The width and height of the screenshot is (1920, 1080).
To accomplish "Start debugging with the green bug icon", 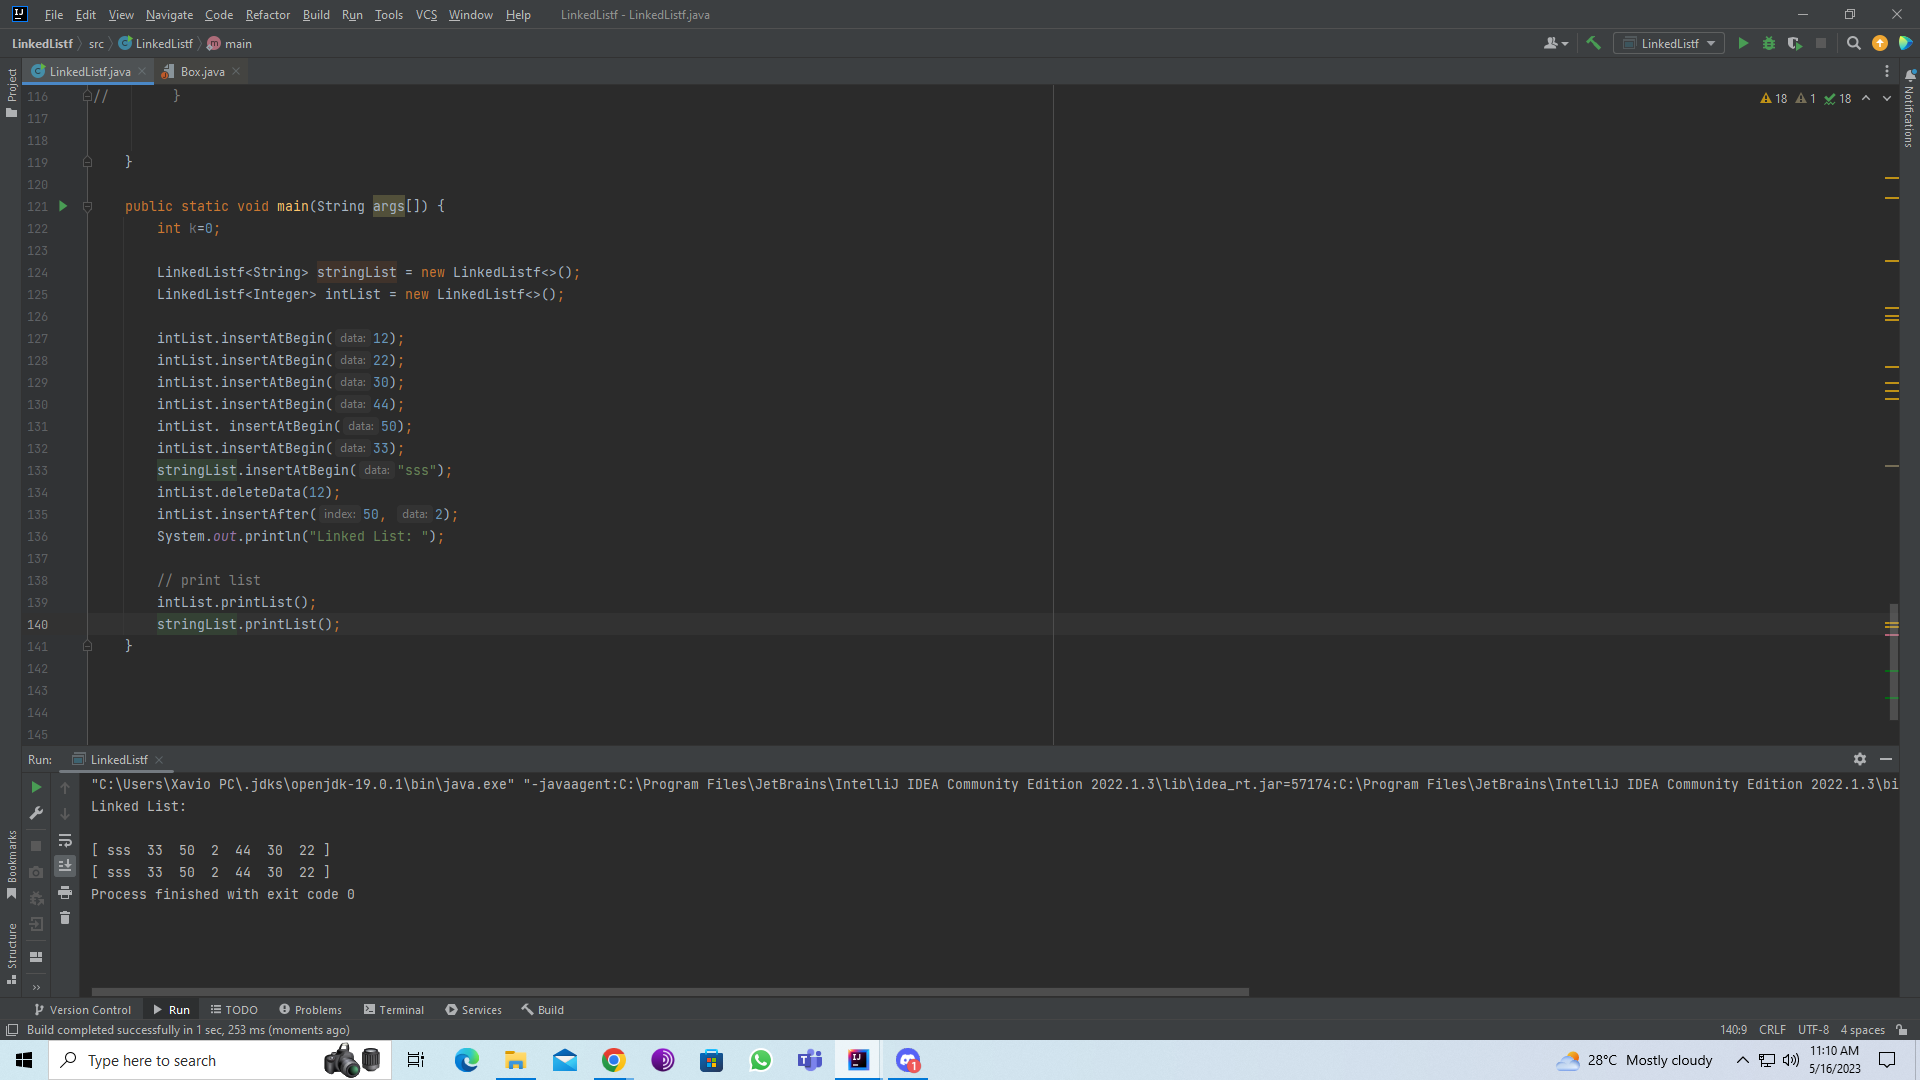I will coord(1769,43).
